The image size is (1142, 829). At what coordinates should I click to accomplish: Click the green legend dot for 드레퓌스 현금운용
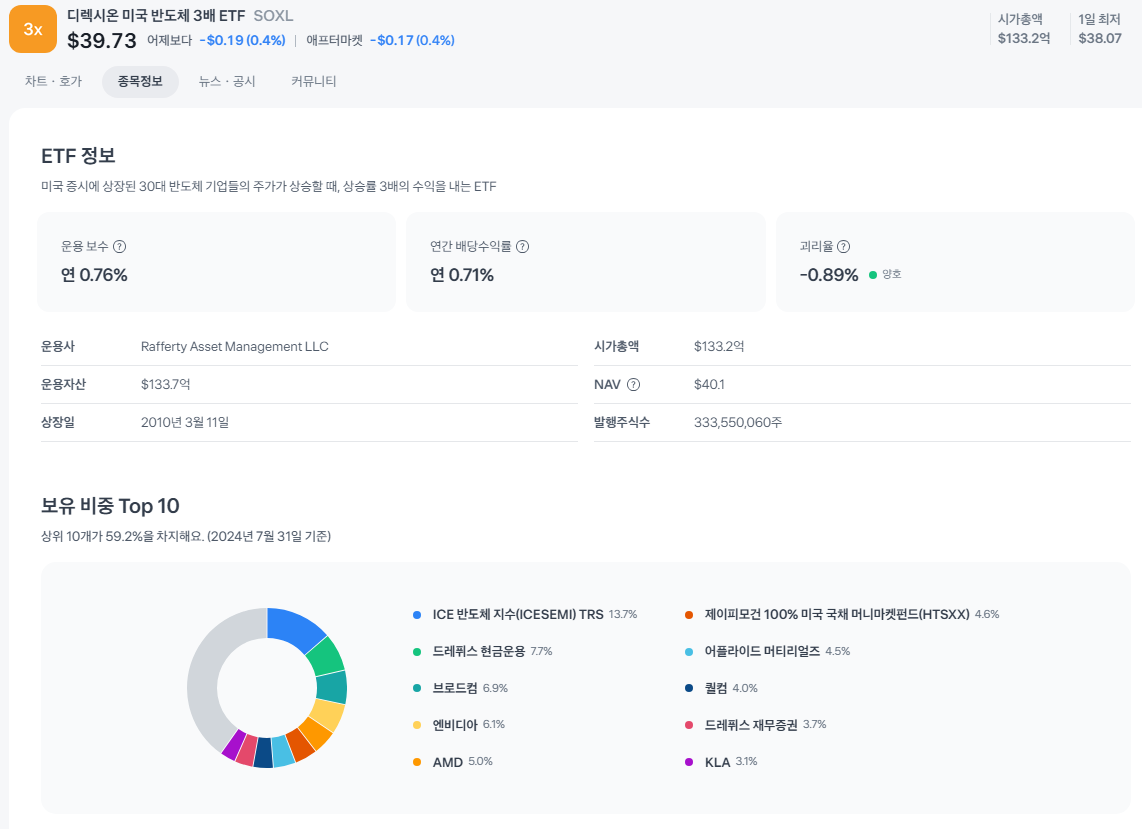[417, 652]
